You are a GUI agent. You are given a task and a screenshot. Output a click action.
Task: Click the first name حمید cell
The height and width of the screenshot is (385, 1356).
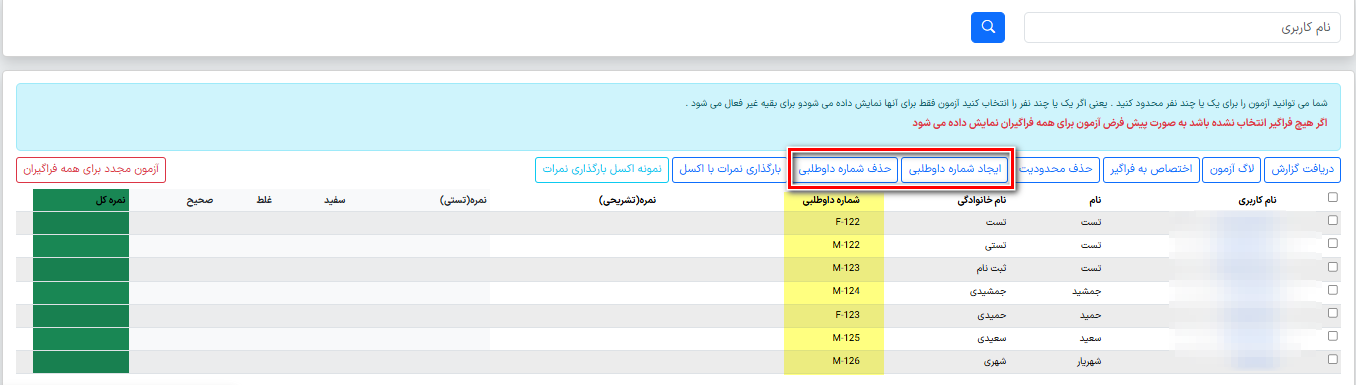coord(1090,315)
